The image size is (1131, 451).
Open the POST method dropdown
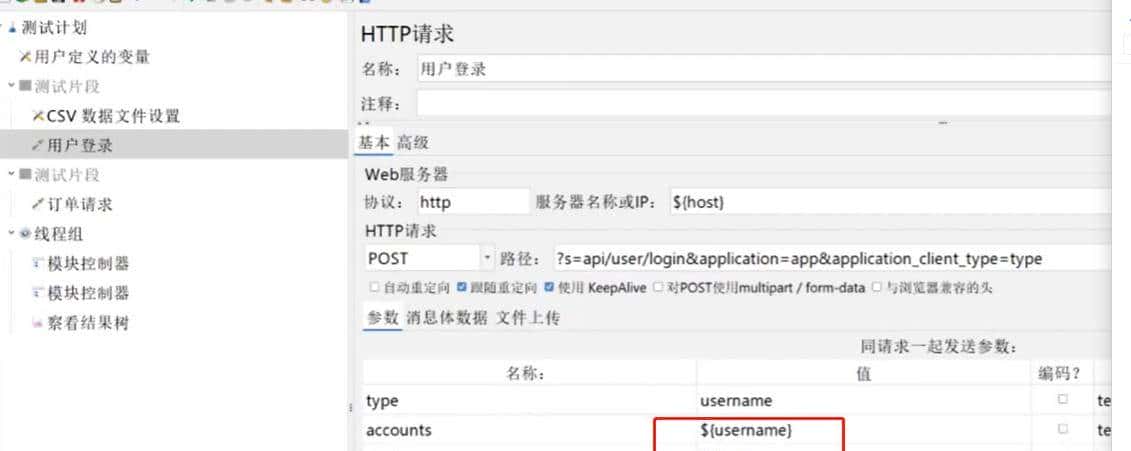pos(488,259)
